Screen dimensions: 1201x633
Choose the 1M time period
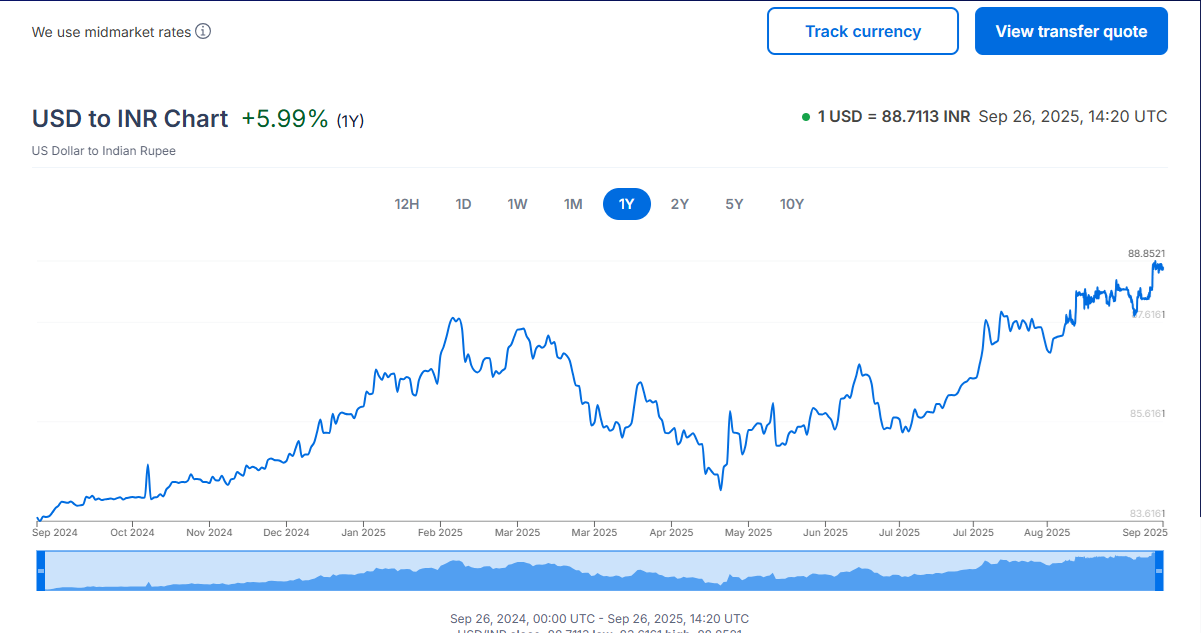tap(573, 204)
